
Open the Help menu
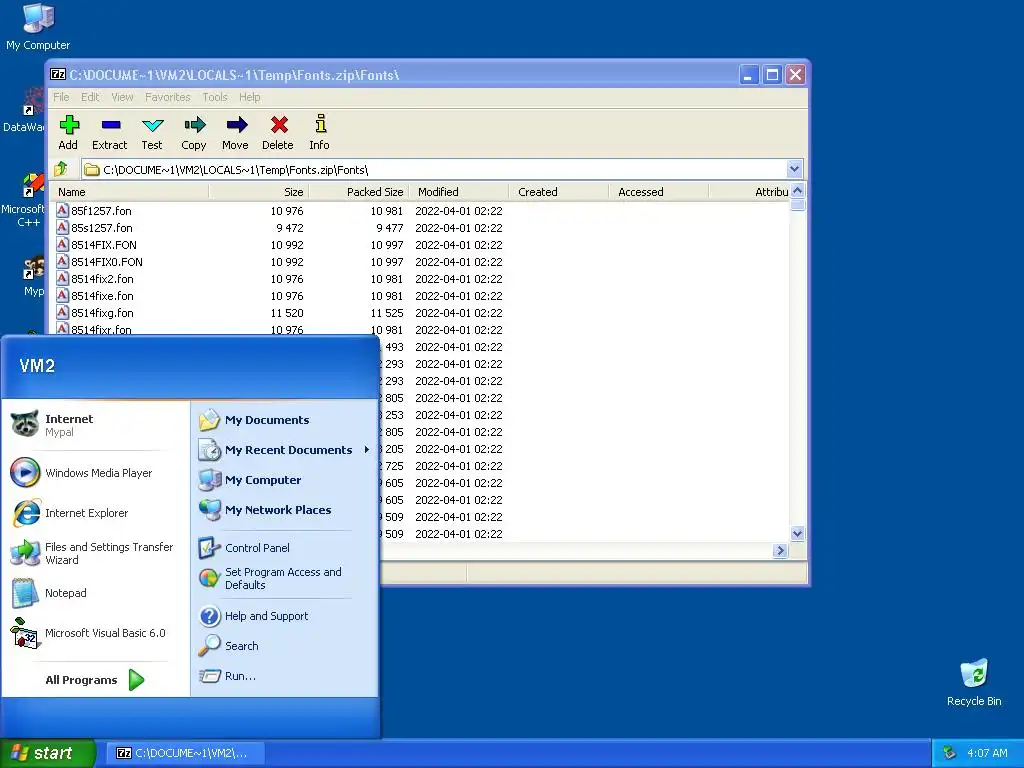pos(249,97)
